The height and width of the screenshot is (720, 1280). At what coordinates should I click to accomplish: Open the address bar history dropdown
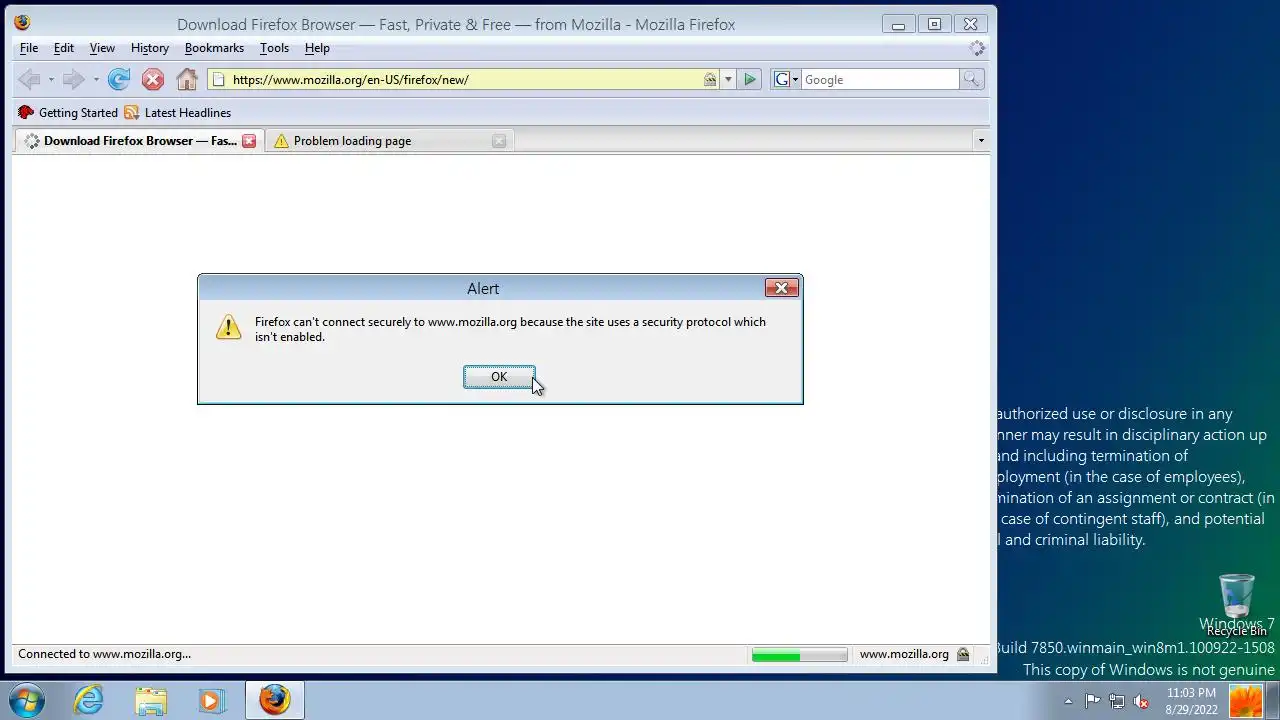728,80
